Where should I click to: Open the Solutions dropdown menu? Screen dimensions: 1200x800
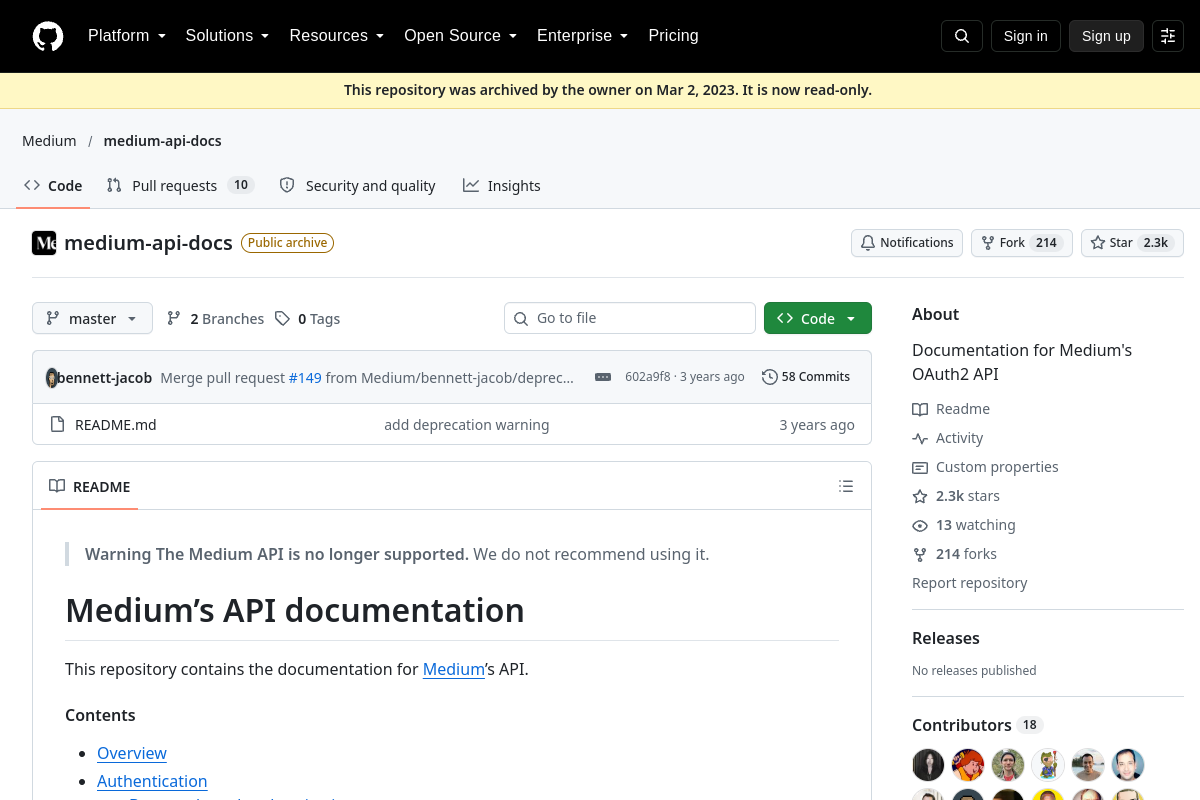click(x=227, y=36)
